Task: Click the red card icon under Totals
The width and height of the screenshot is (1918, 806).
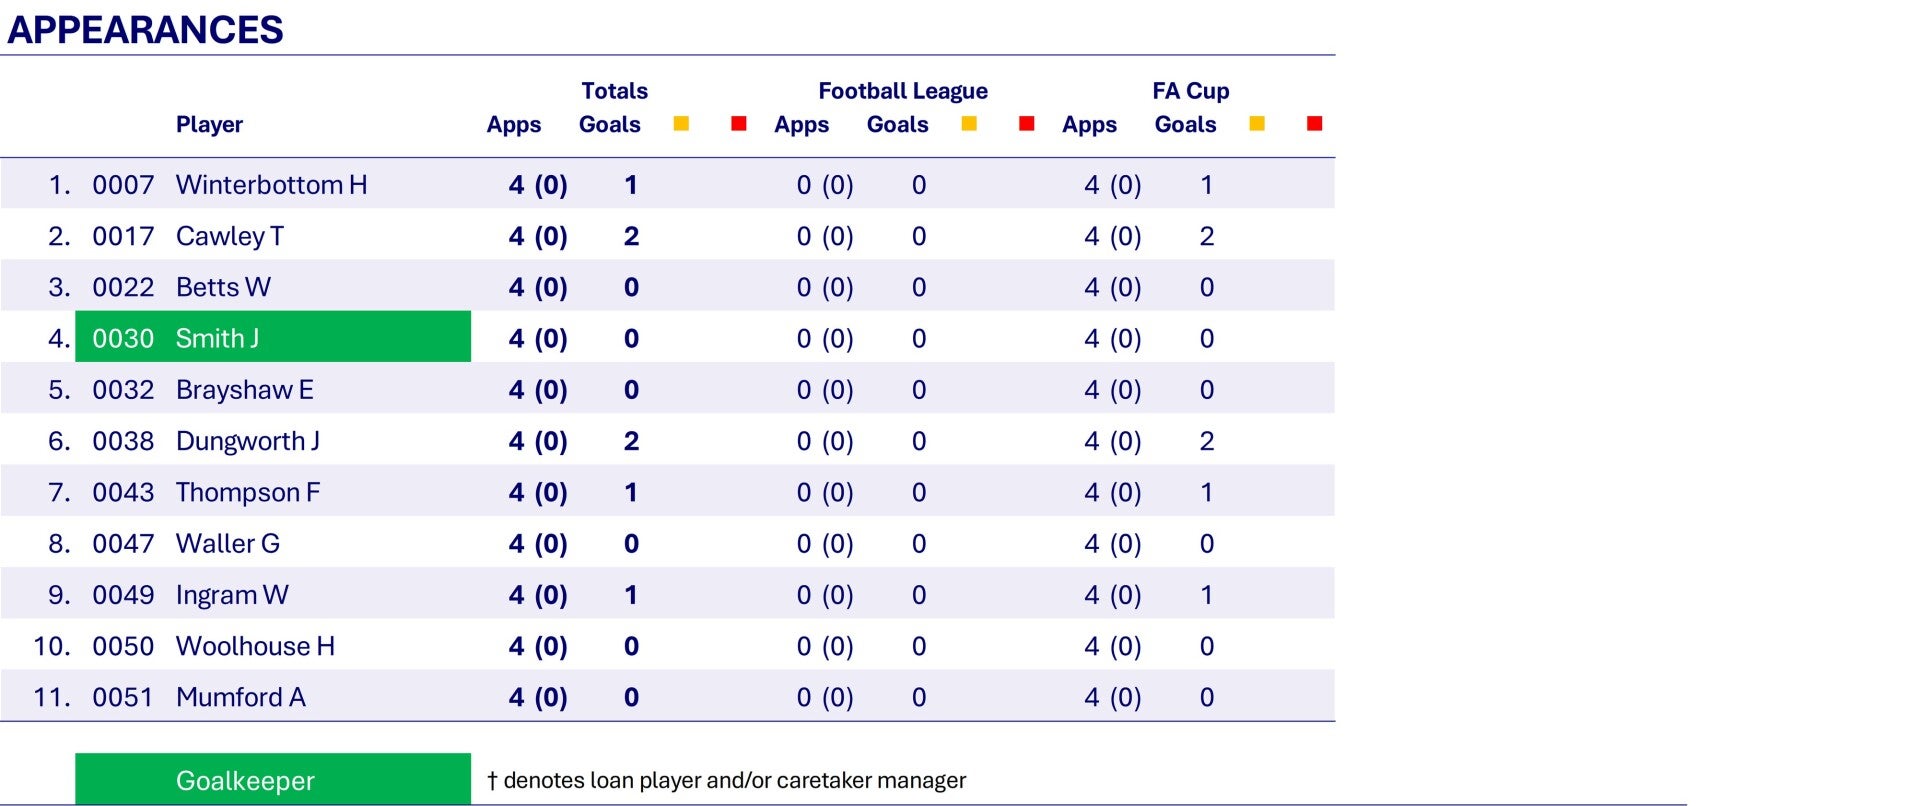Action: point(739,124)
